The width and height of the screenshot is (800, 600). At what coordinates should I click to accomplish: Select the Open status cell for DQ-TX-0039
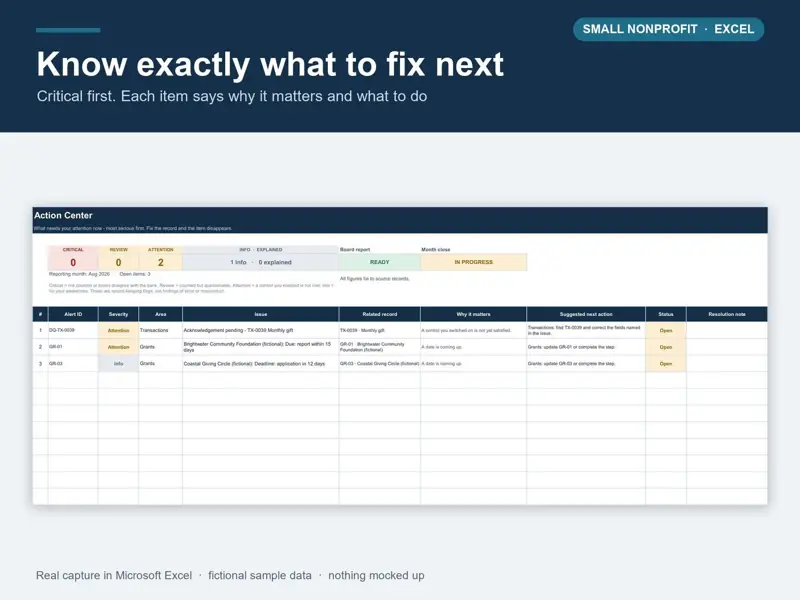click(666, 330)
